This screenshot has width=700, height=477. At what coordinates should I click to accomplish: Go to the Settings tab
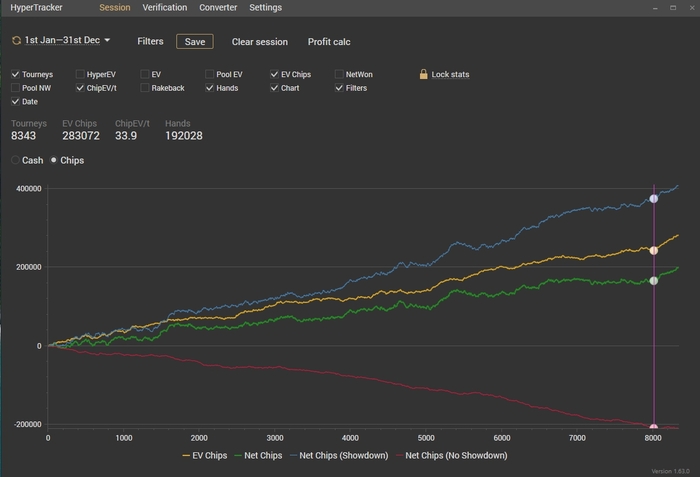click(x=265, y=8)
